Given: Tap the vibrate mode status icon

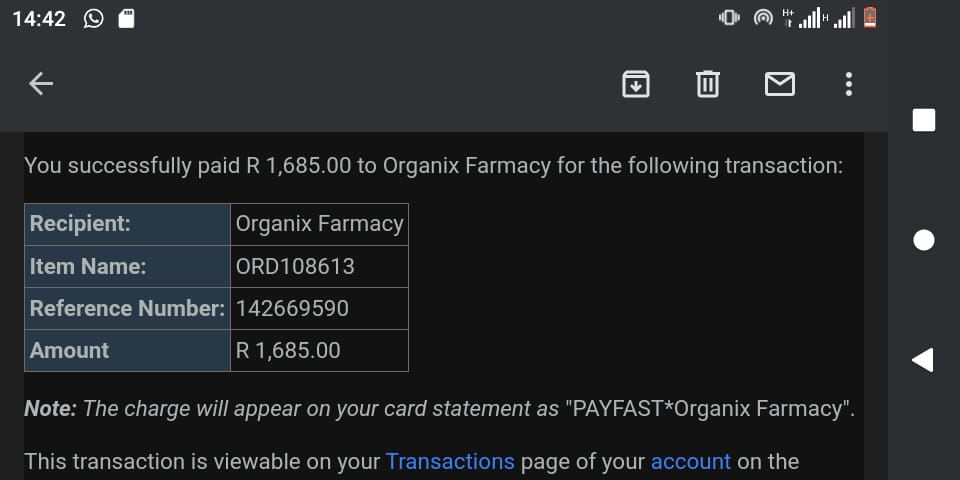Looking at the screenshot, I should (x=729, y=18).
